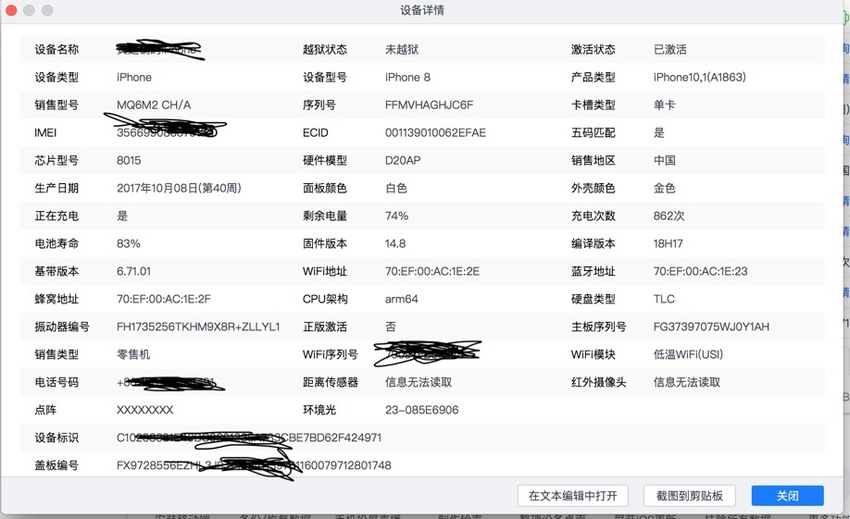Click hardware model D20AP

403,160
